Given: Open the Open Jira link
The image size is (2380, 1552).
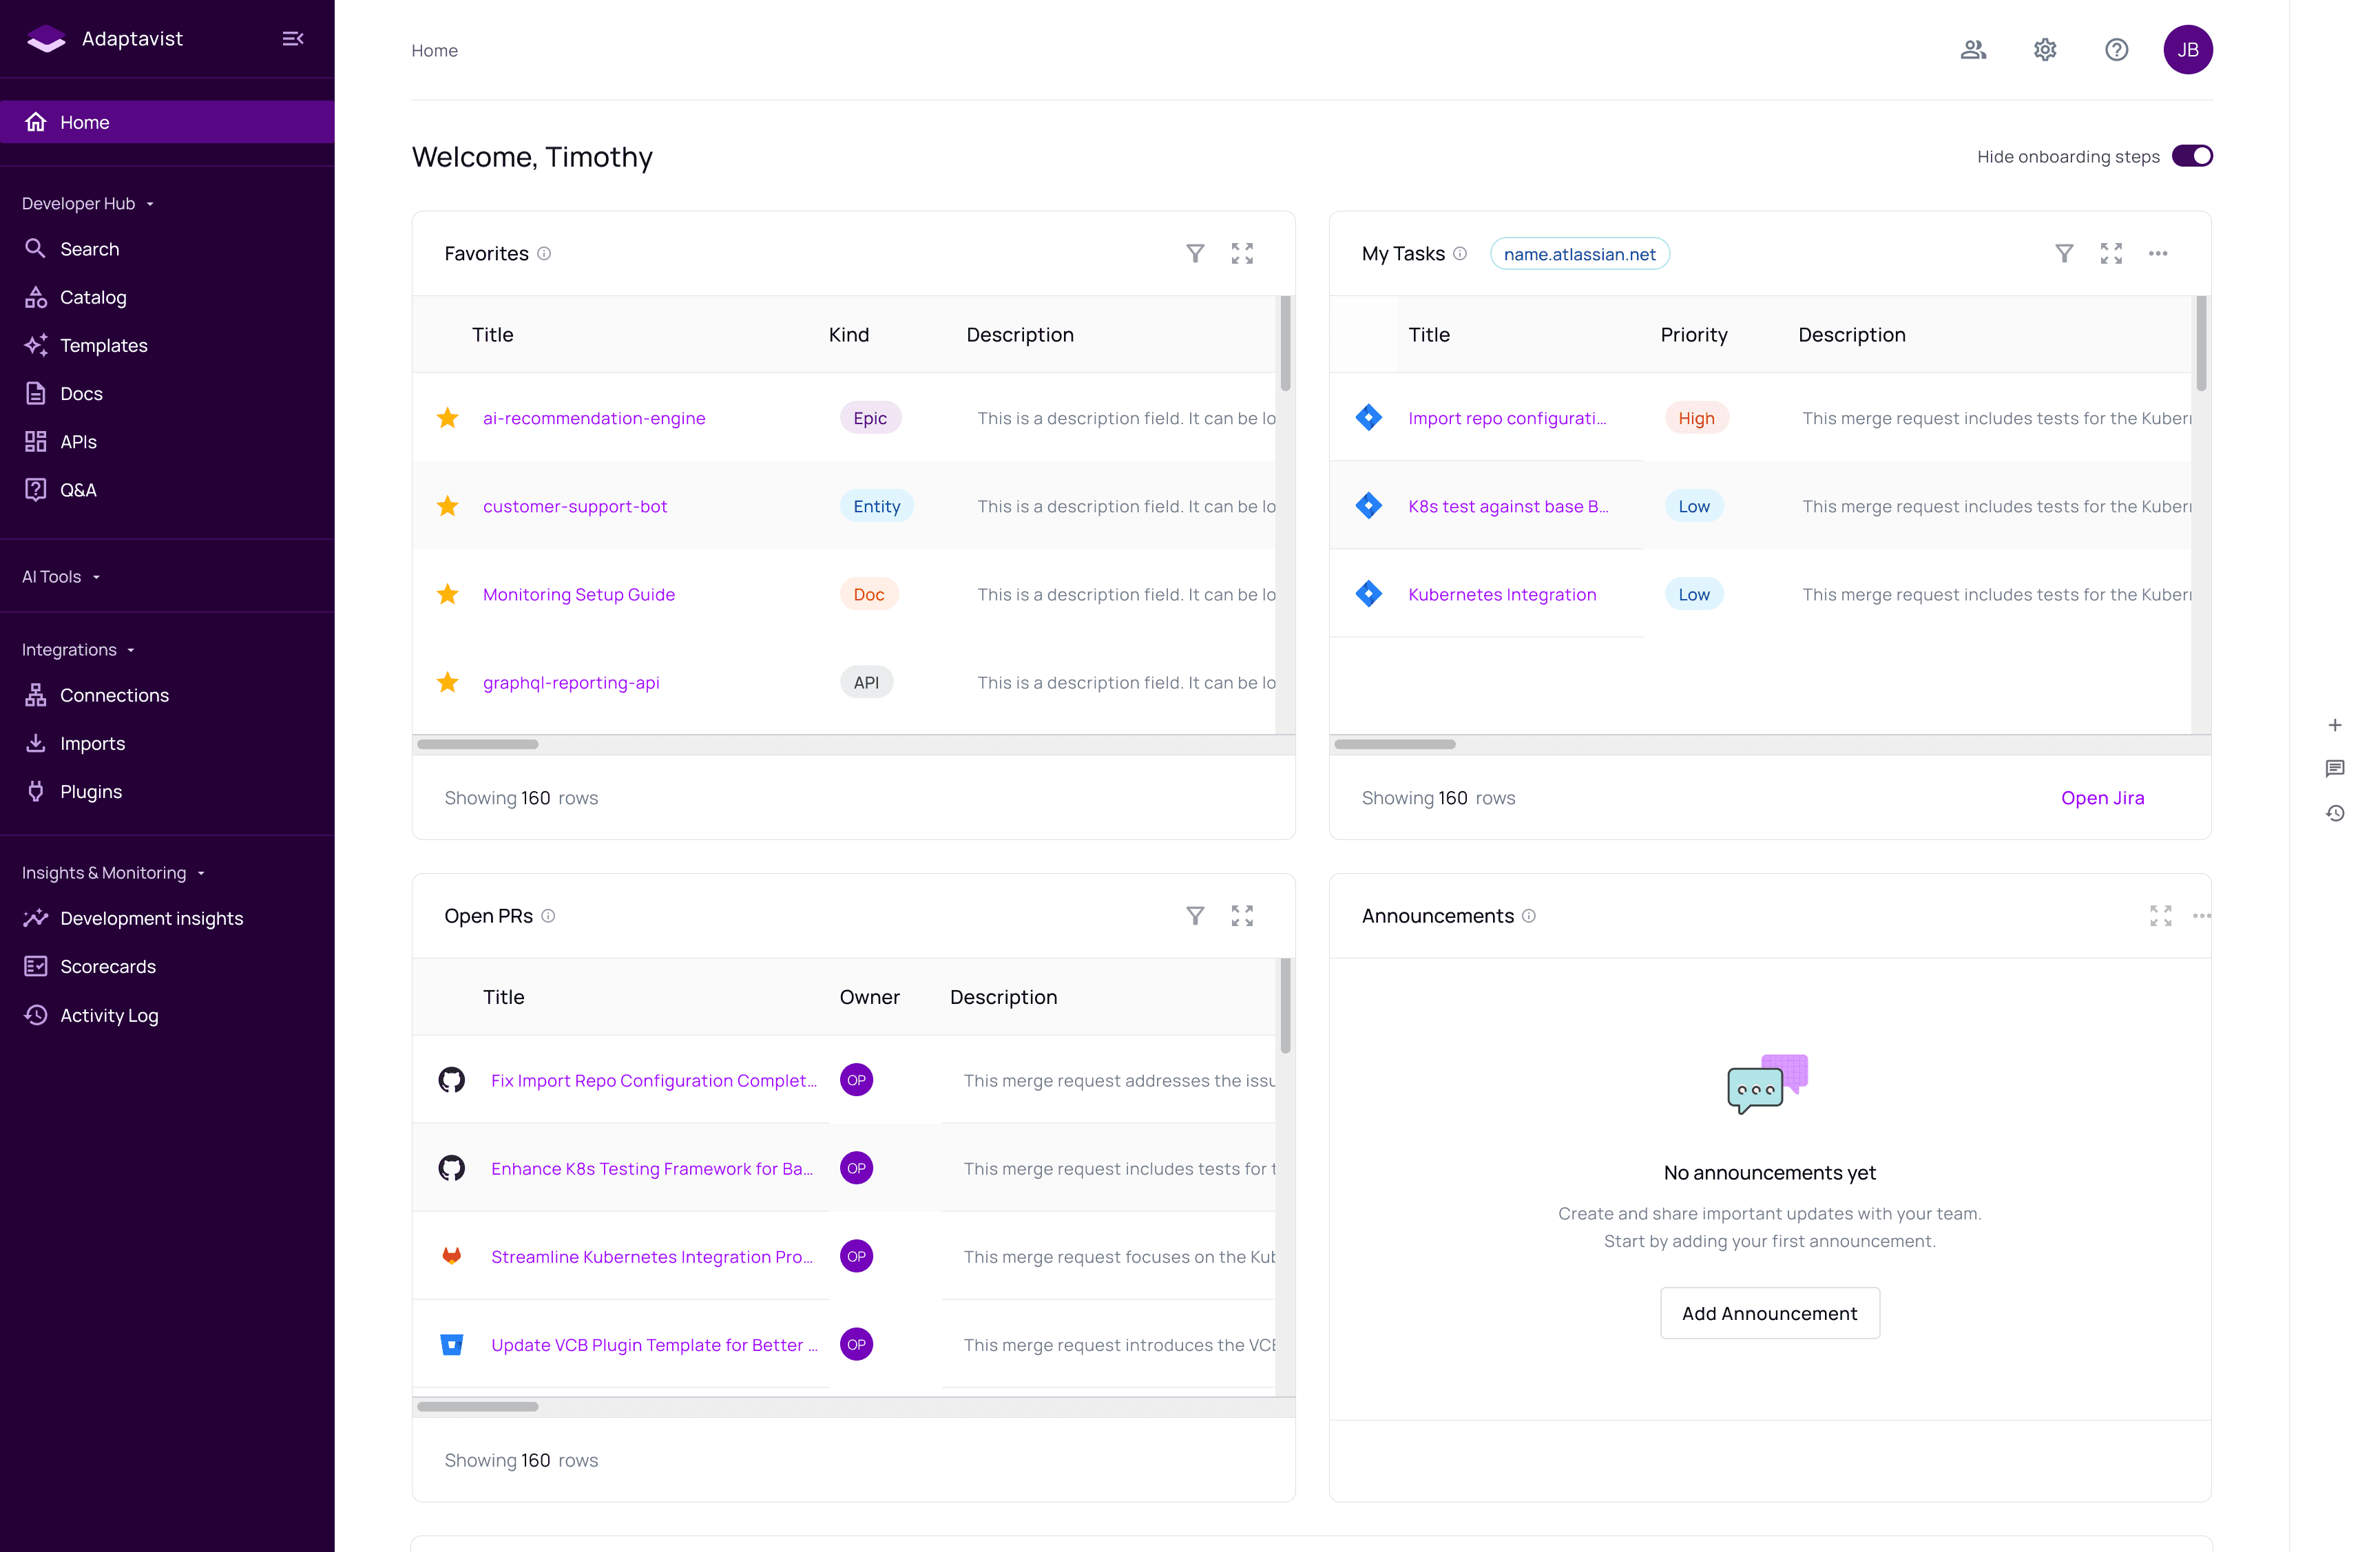Looking at the screenshot, I should pos(2102,798).
